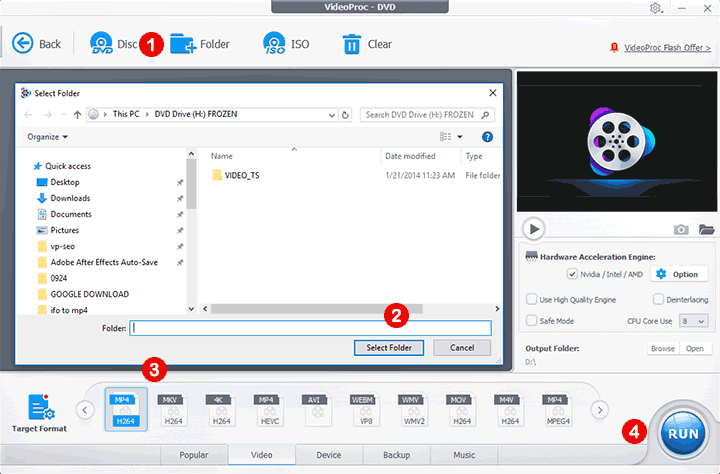Confirm with Select Folder button
The image size is (720, 474).
click(389, 348)
